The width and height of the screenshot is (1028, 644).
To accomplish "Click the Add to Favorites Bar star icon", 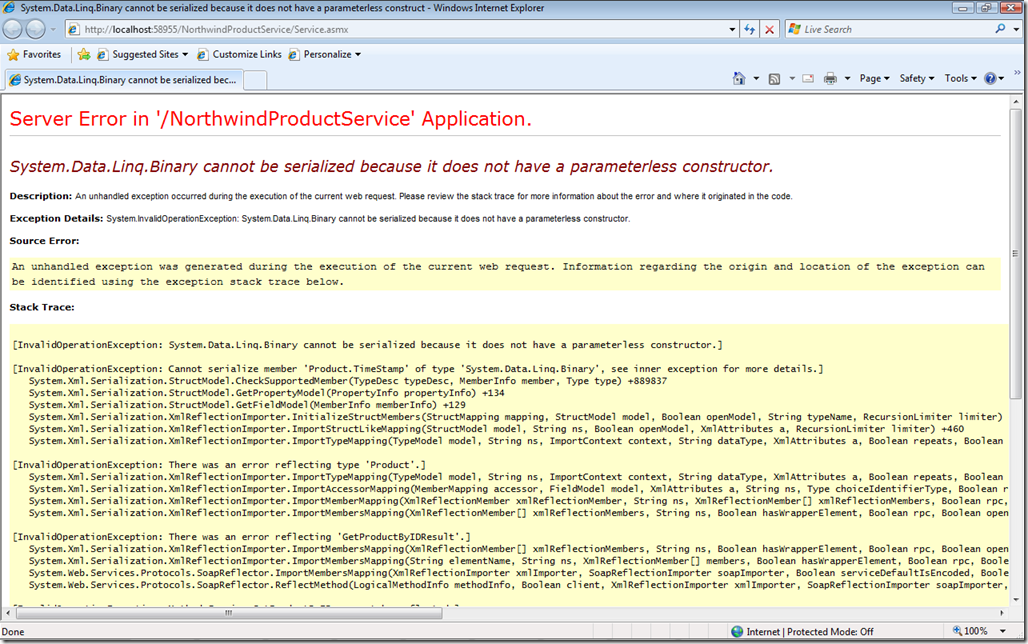I will click(83, 54).
